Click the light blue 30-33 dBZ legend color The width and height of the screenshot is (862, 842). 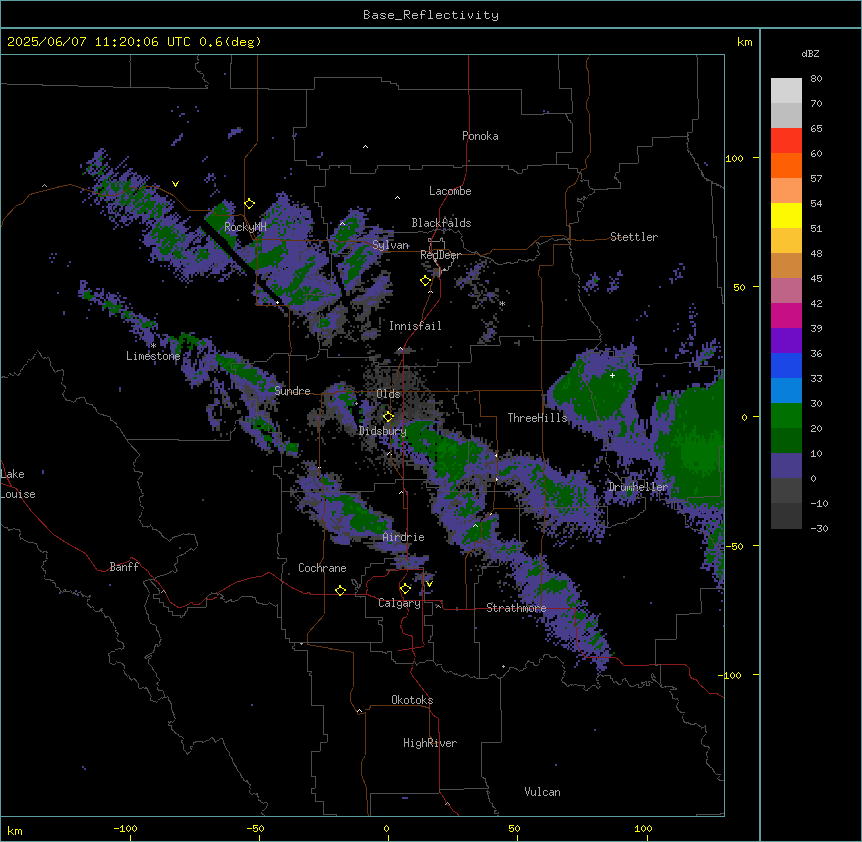(x=786, y=391)
